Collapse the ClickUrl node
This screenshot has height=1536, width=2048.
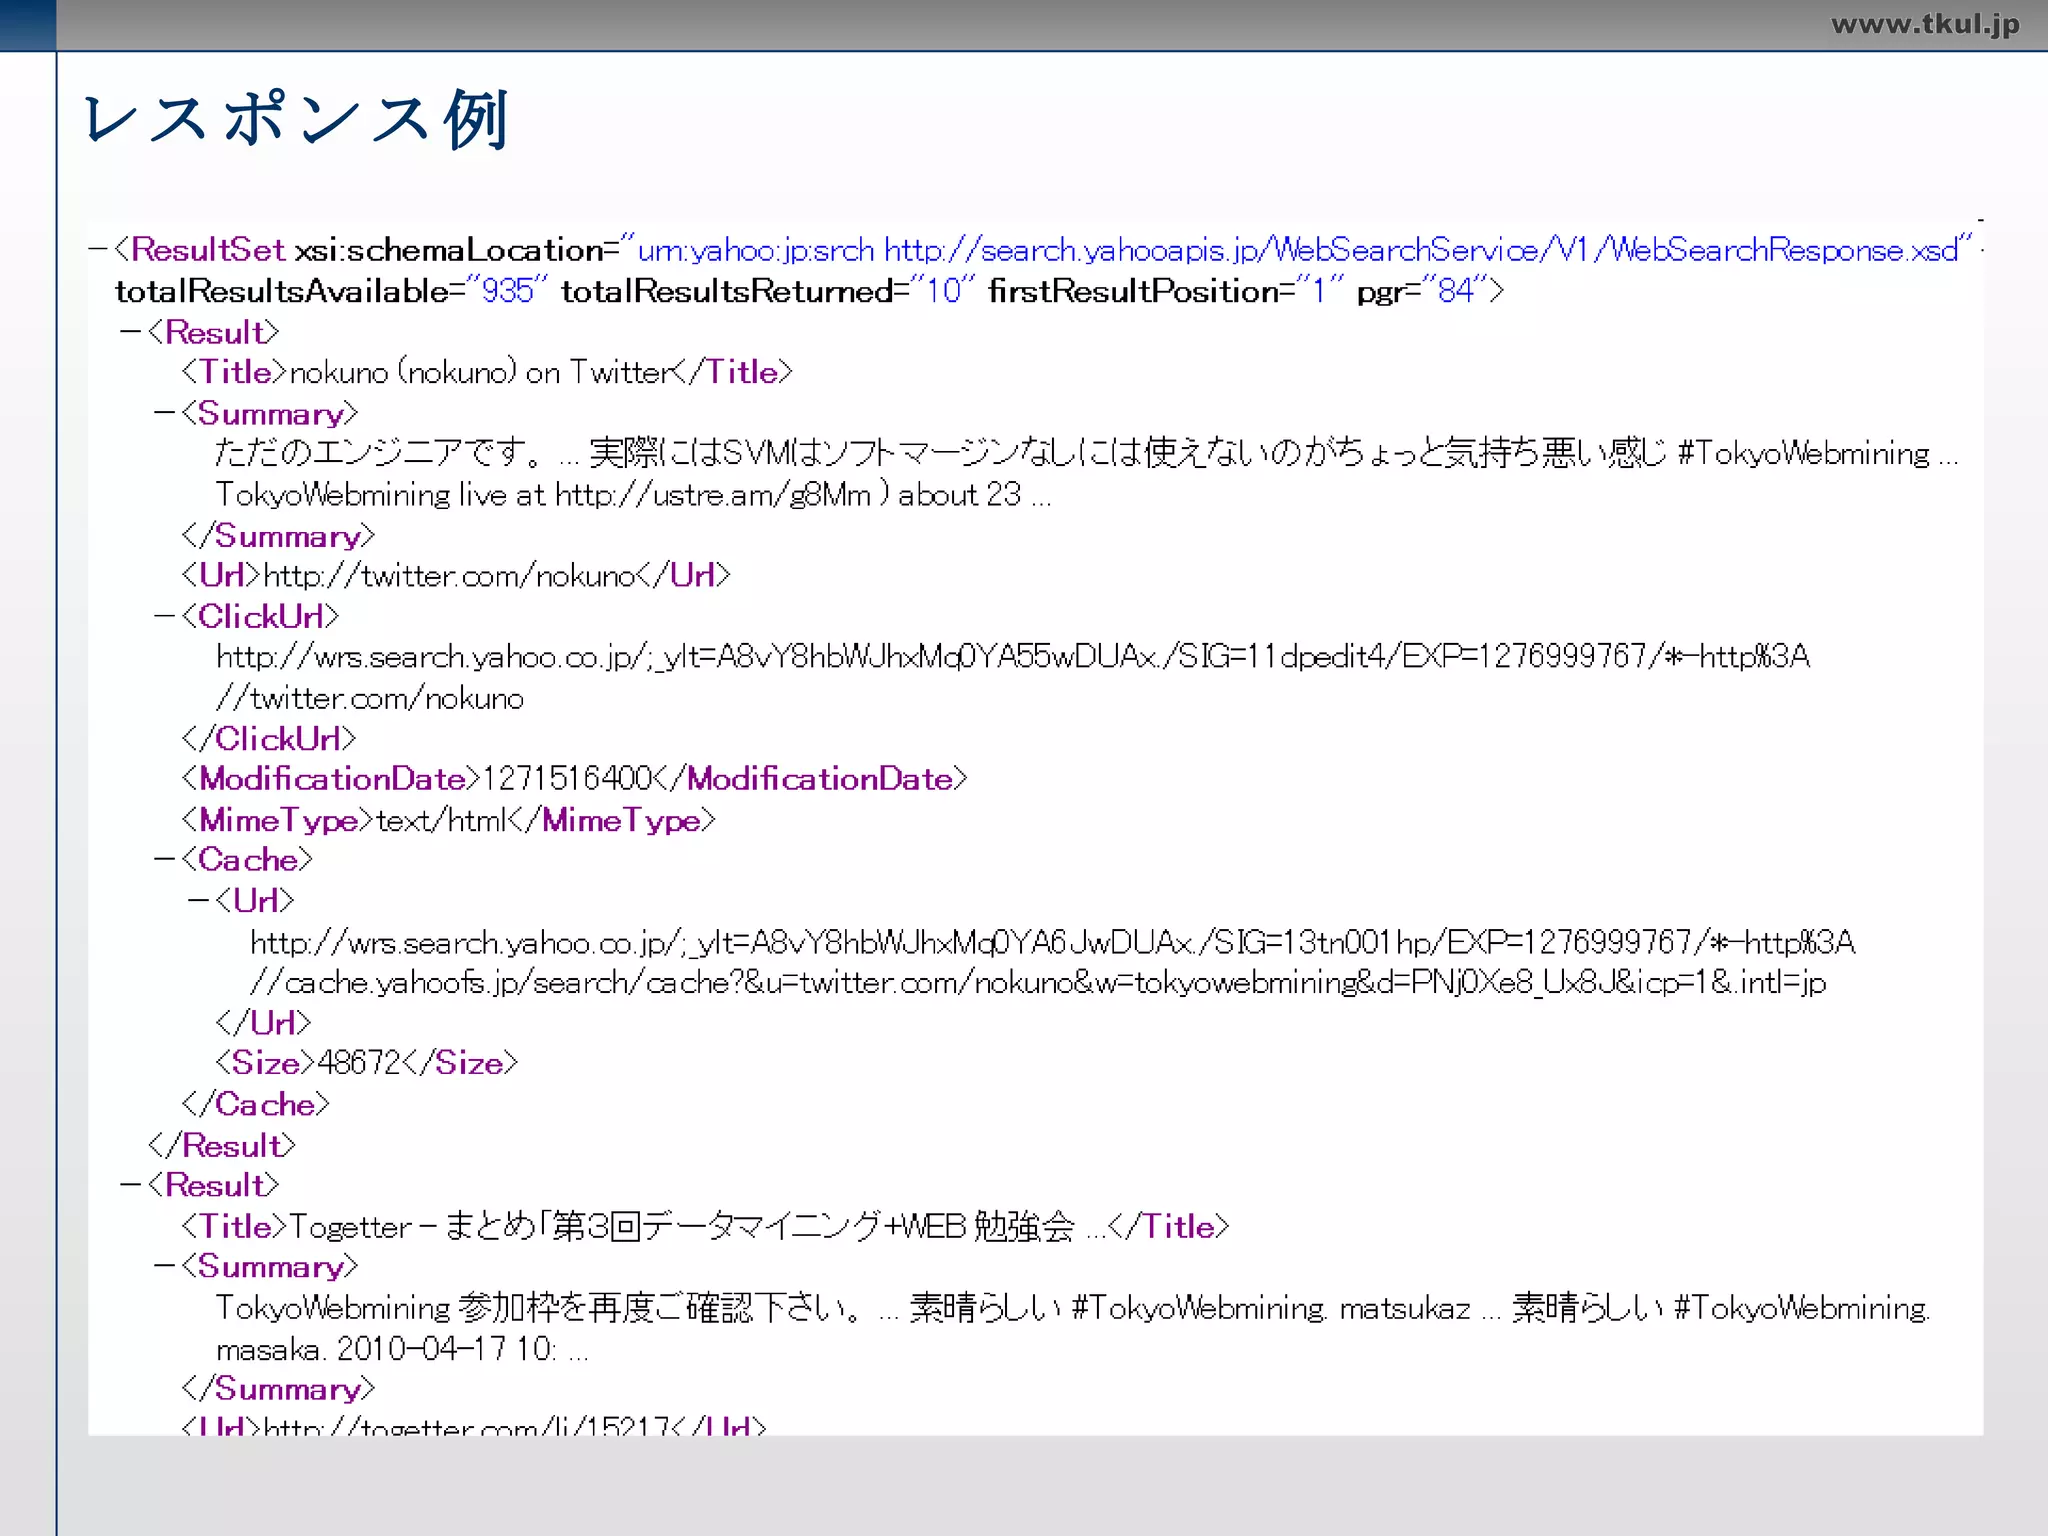click(x=165, y=616)
